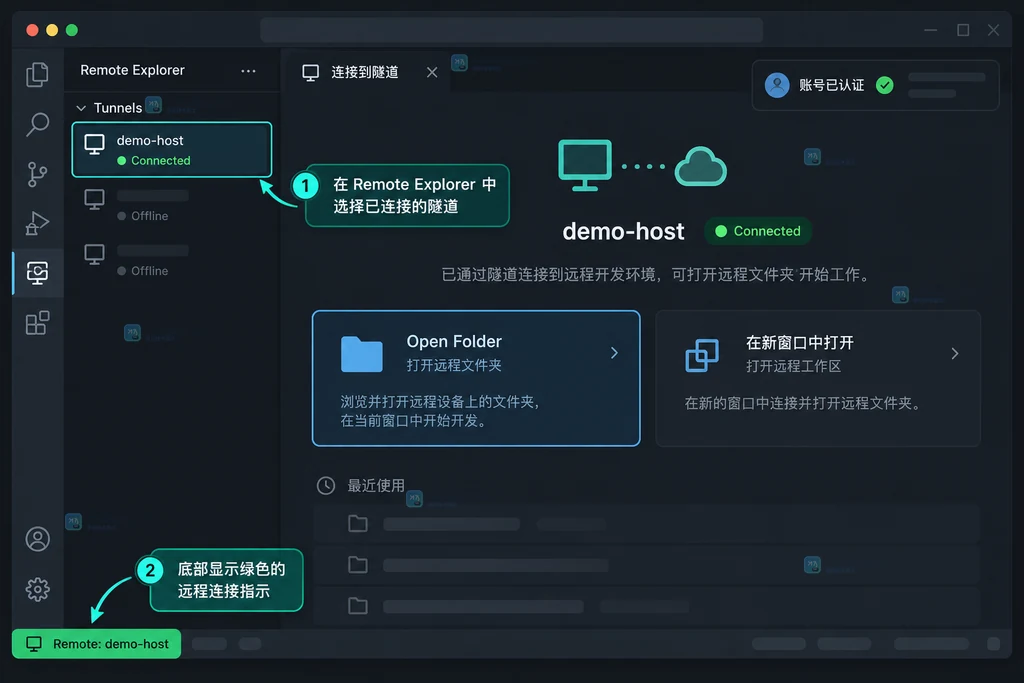Click the chevron on 在新窗口中打开 card
1024x683 pixels.
click(x=955, y=353)
